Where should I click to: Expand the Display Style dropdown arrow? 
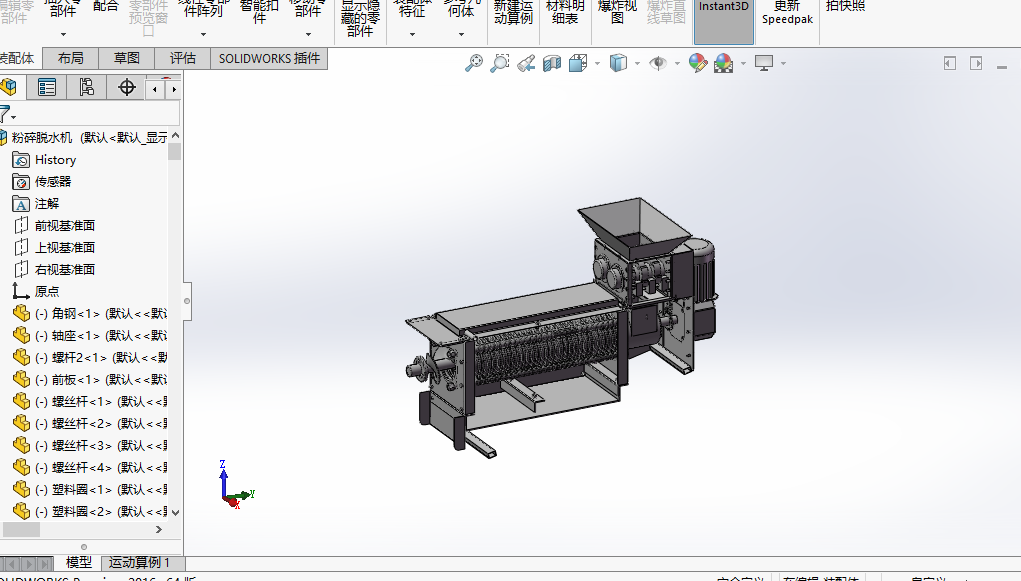(x=638, y=64)
